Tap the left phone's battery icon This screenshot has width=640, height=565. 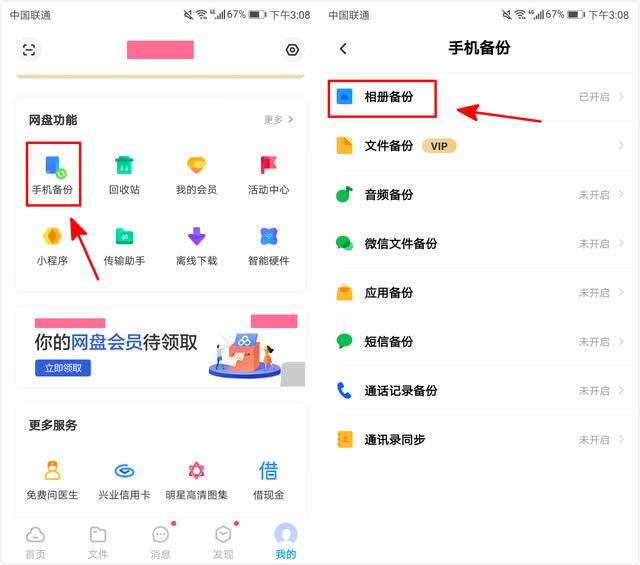[257, 15]
